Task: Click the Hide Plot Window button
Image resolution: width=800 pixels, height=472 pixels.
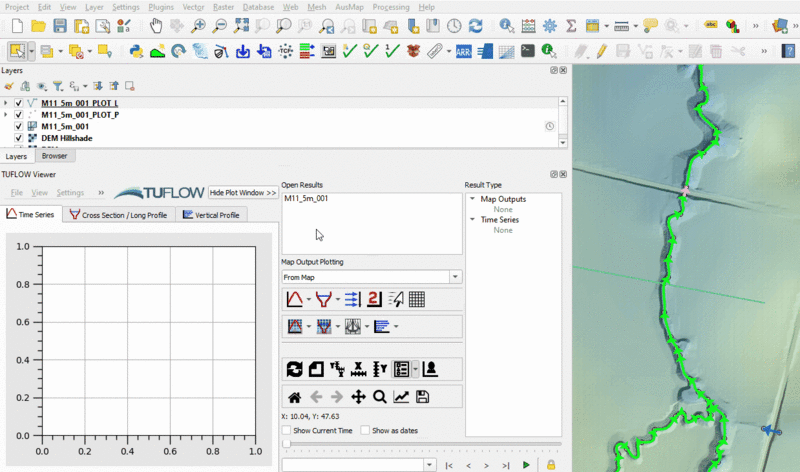Action: coord(243,192)
